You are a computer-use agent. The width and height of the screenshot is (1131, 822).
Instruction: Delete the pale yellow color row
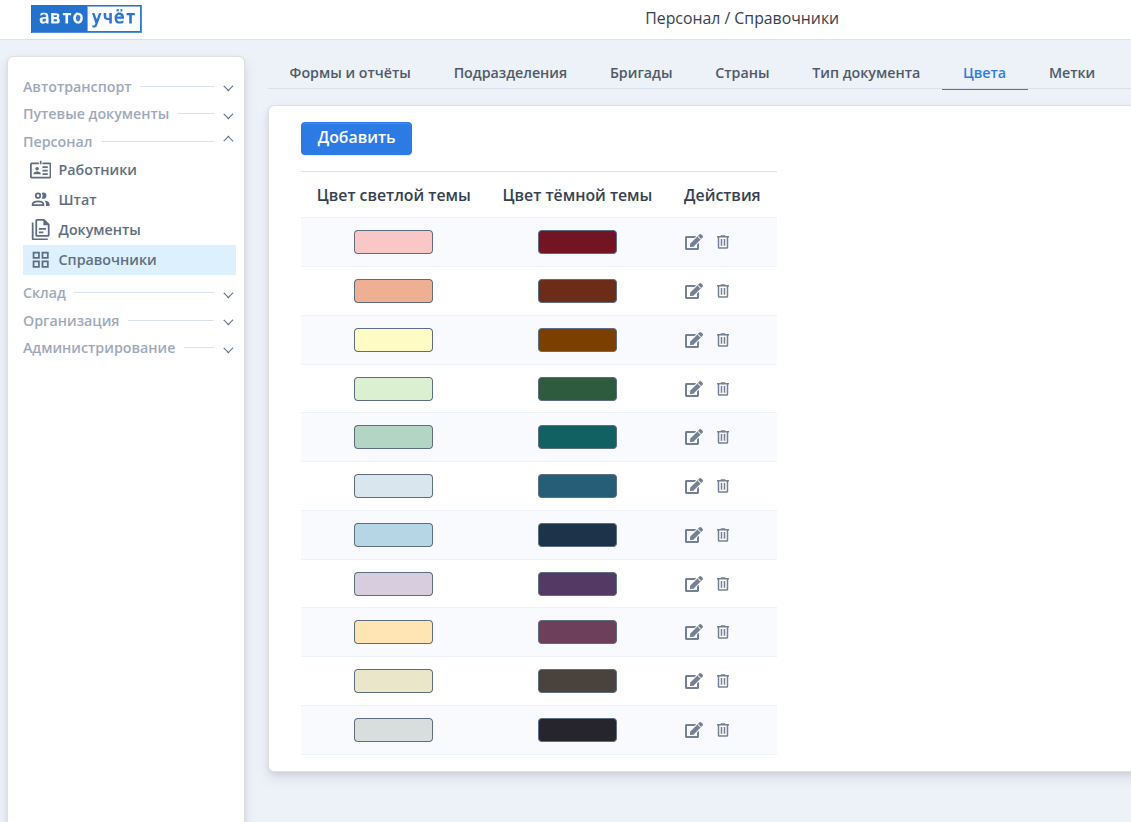coord(723,340)
